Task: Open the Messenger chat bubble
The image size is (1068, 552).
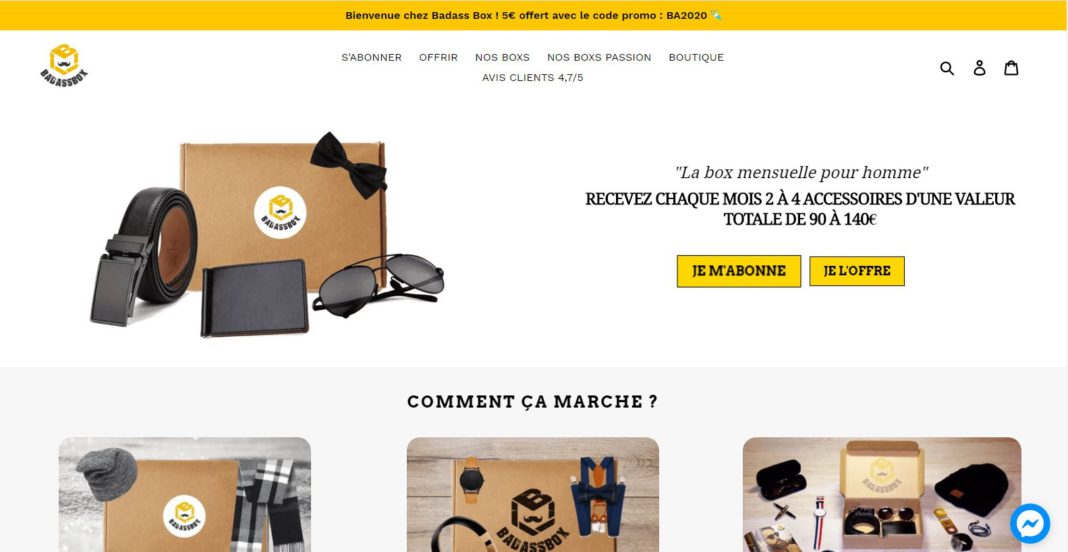Action: click(1030, 523)
